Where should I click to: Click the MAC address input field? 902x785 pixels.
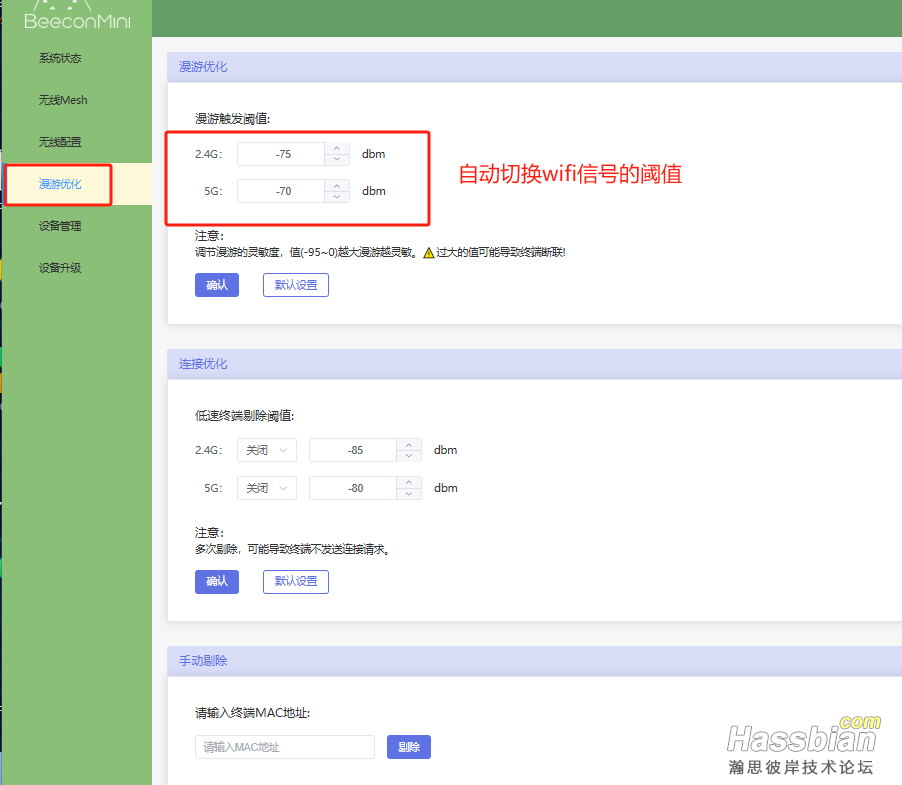285,747
